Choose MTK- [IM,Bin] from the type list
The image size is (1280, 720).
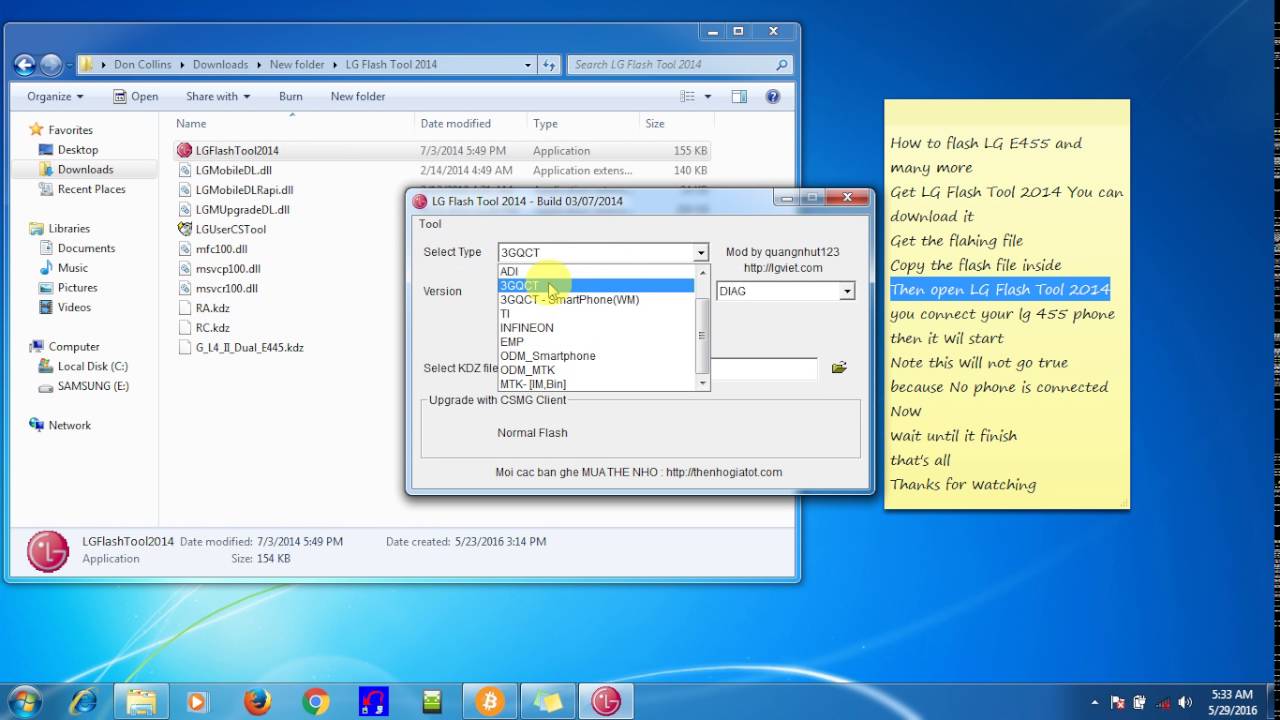(x=596, y=384)
